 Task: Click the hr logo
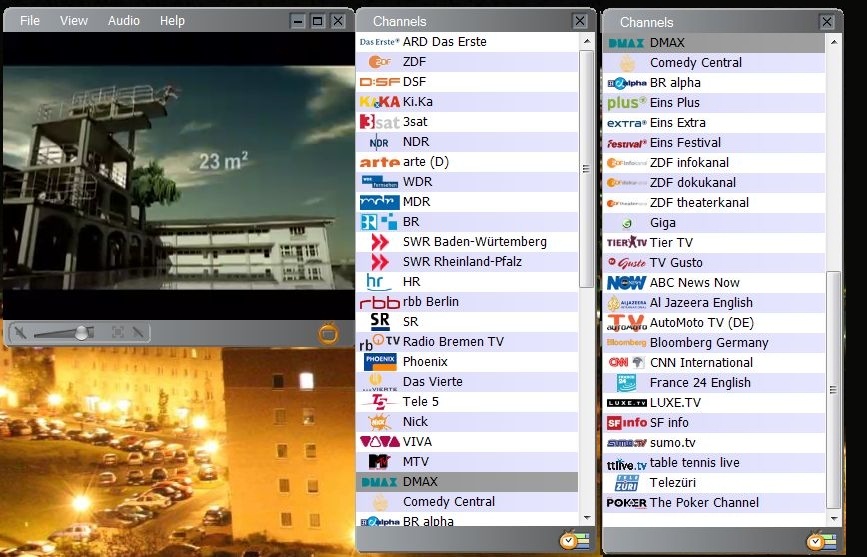pyautogui.click(x=378, y=282)
